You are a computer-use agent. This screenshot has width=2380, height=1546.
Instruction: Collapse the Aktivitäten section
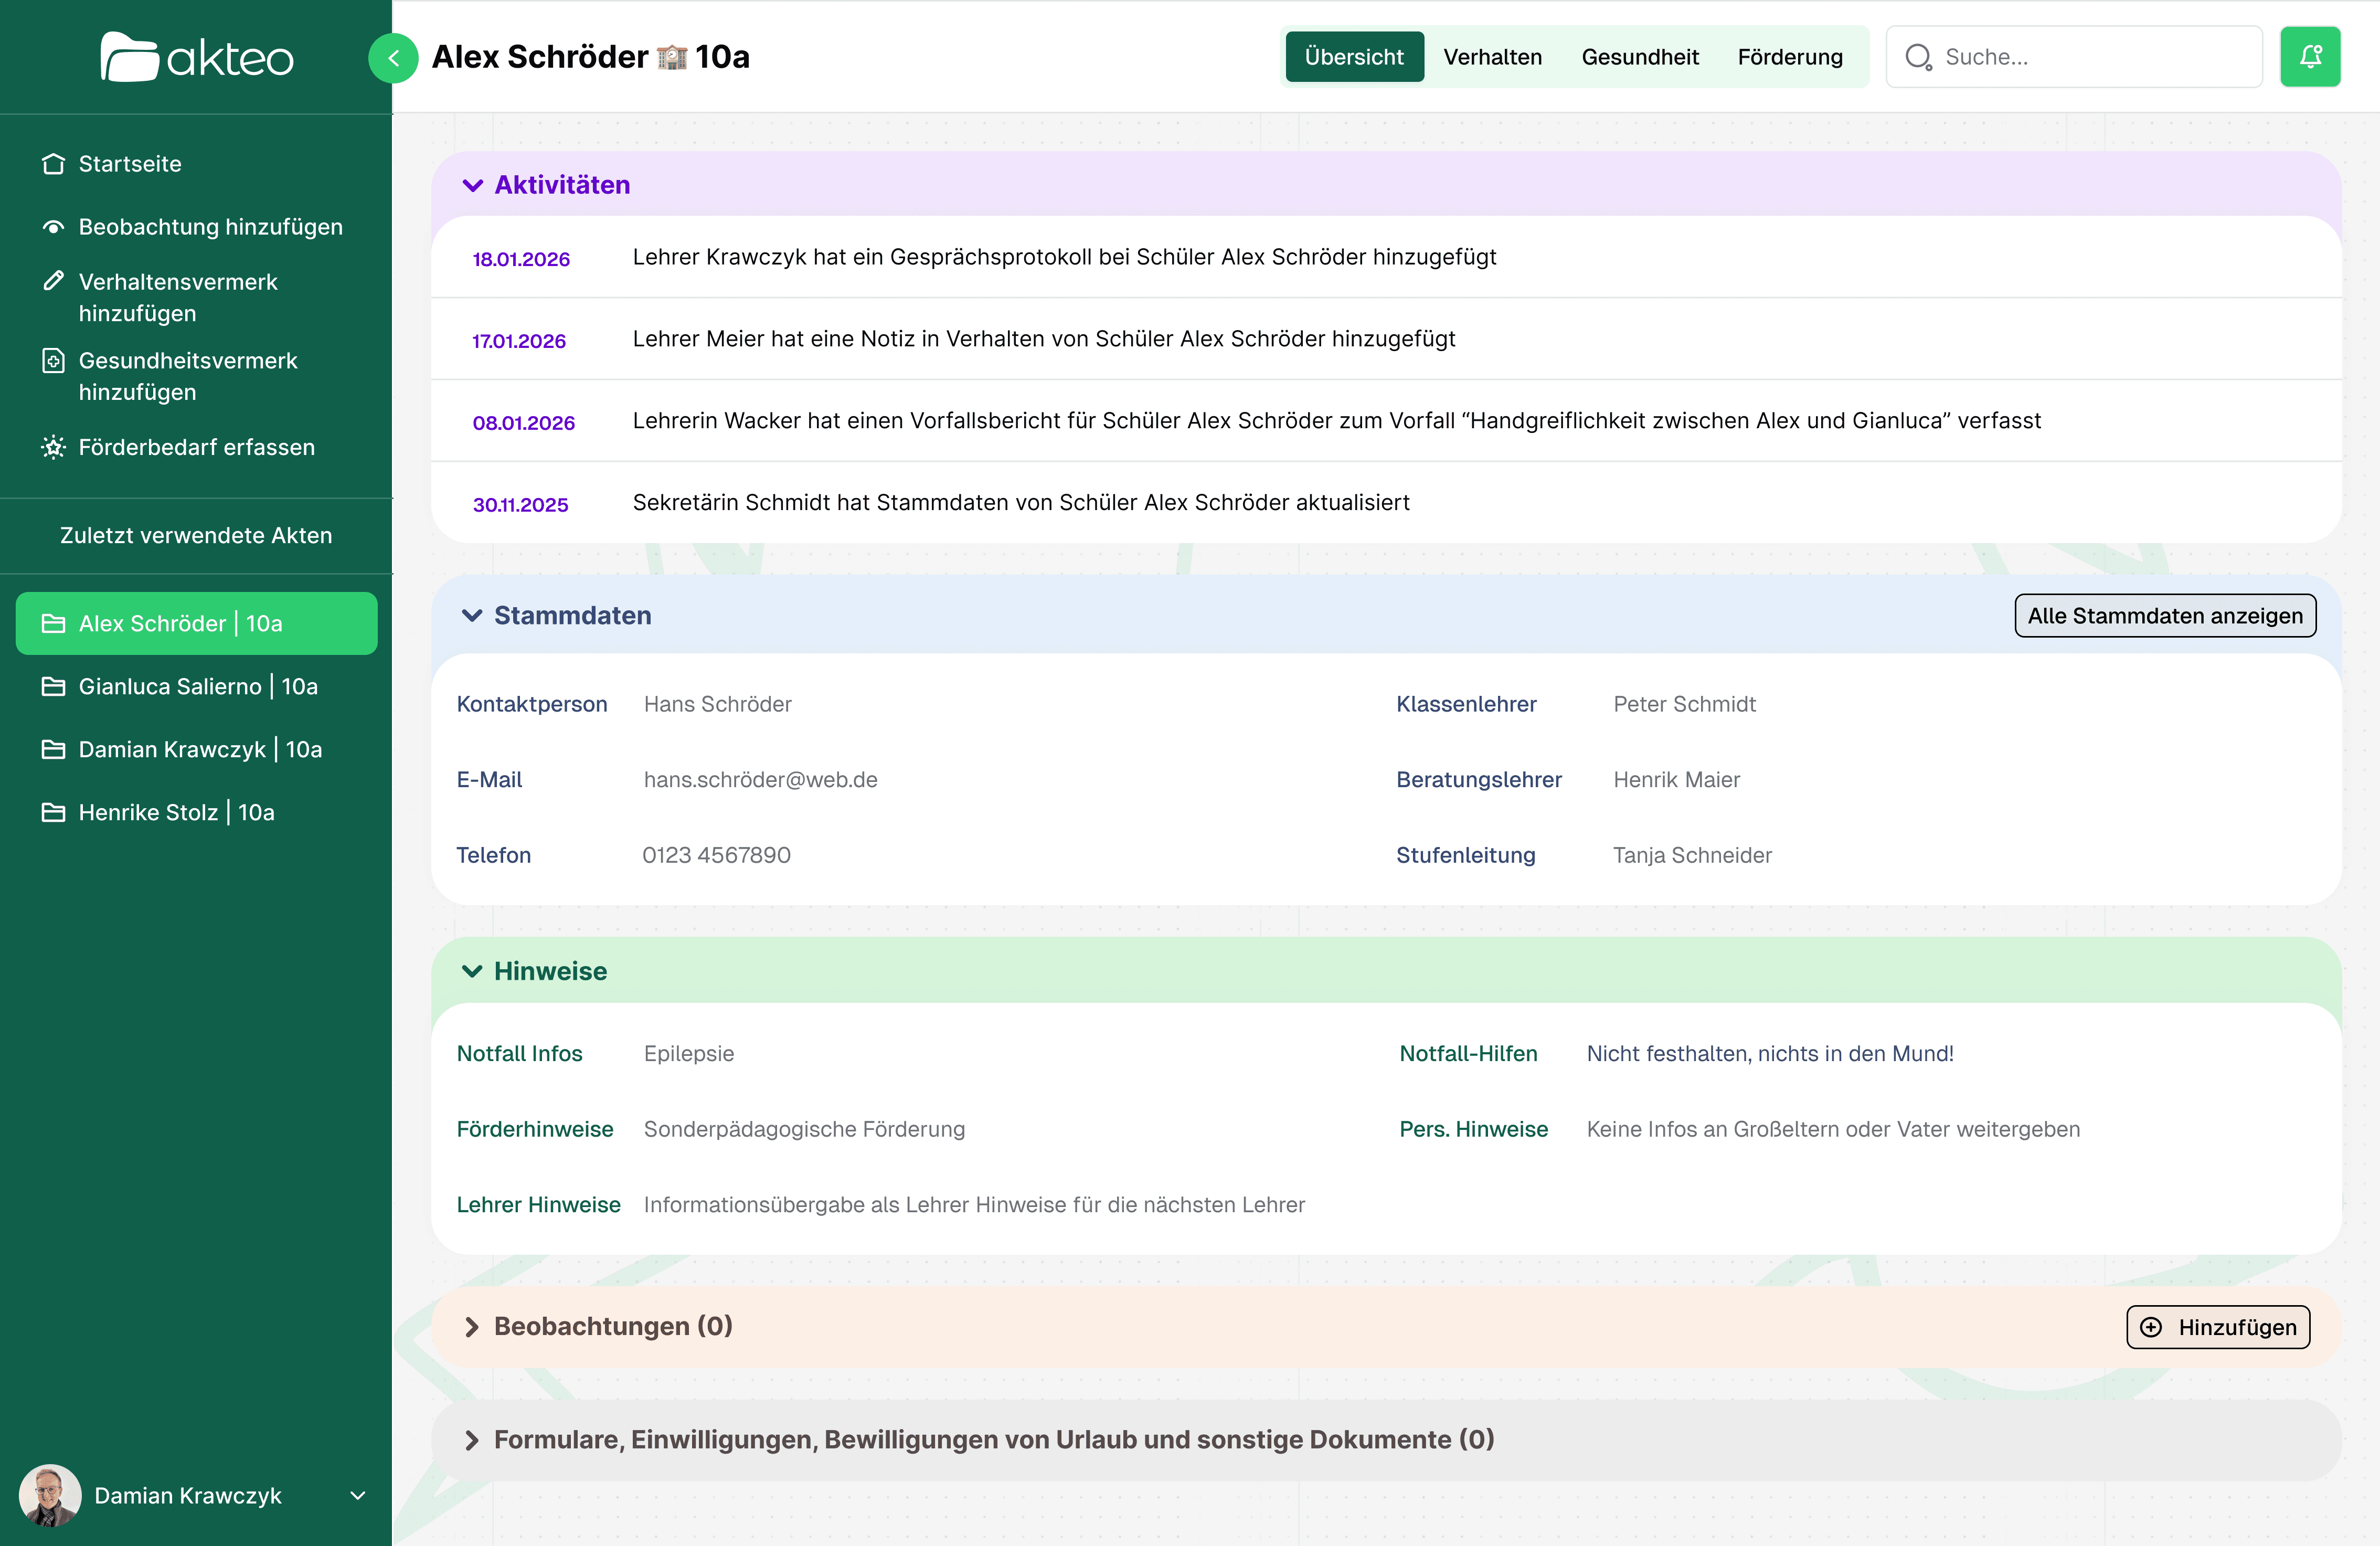pos(473,185)
